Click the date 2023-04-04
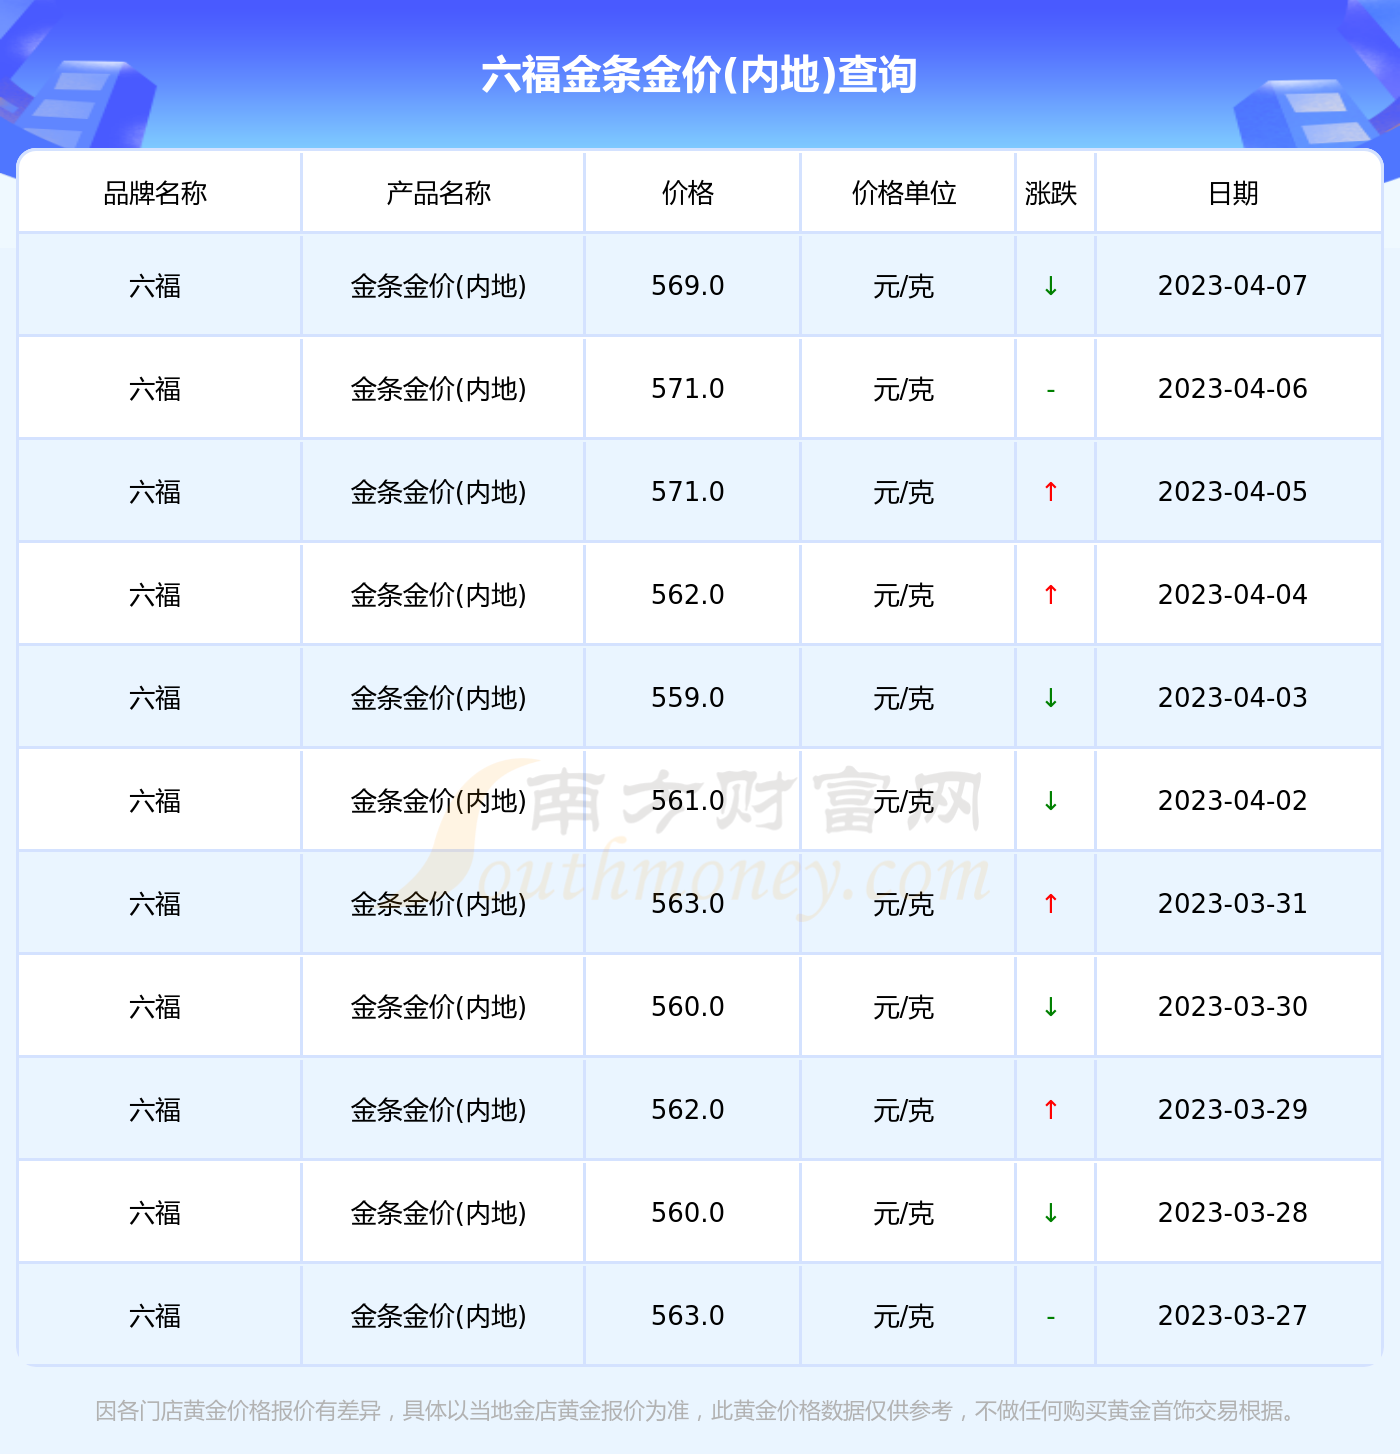Viewport: 1400px width, 1455px height. point(1233,595)
